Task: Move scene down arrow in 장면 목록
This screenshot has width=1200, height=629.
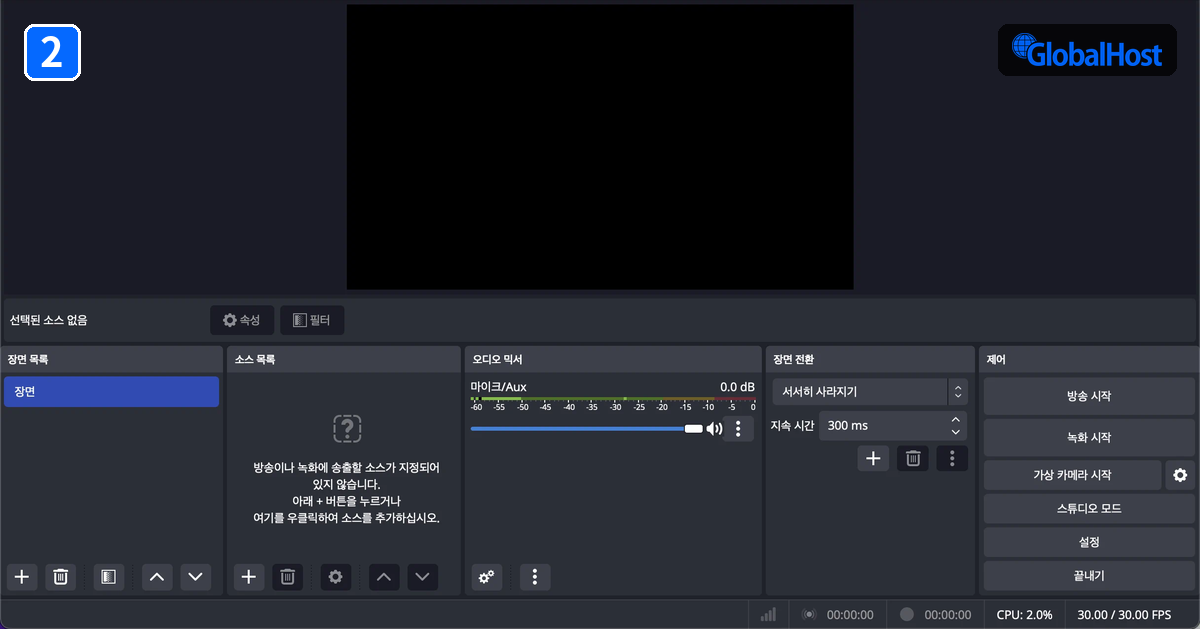Action: (x=196, y=577)
